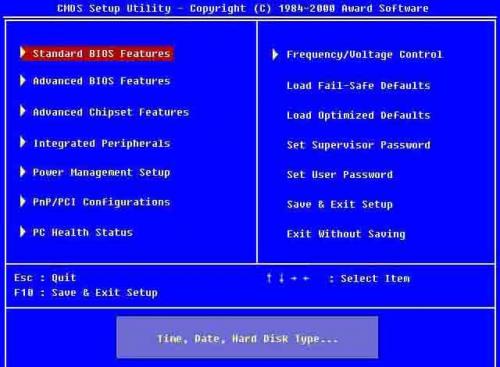Select Set Supervisor Password option

coord(358,145)
